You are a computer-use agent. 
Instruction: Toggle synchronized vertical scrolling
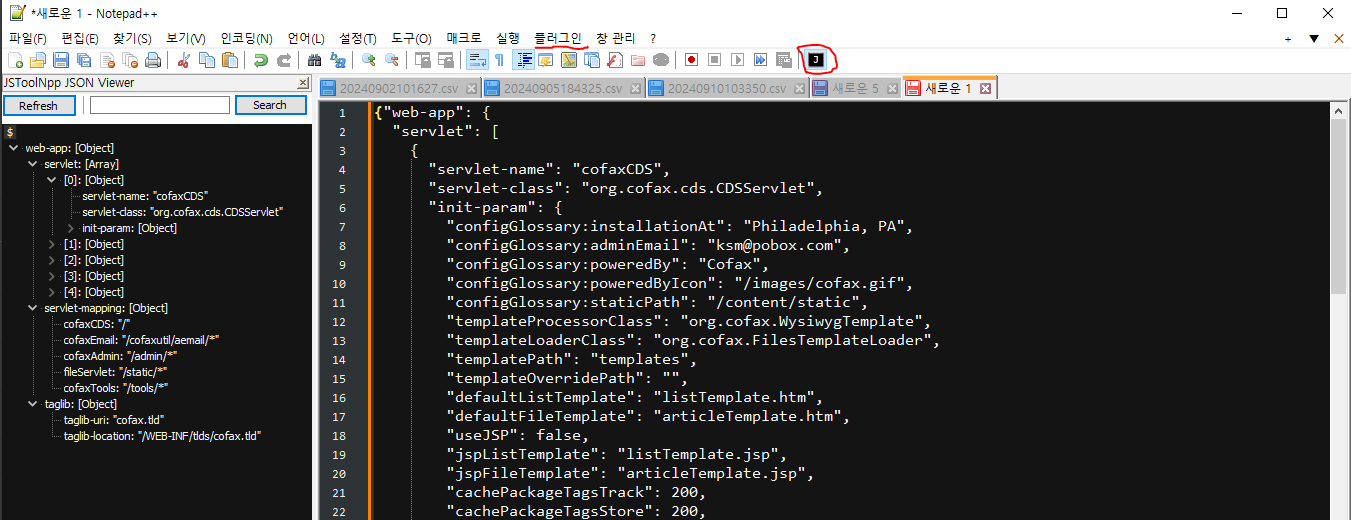coord(423,60)
